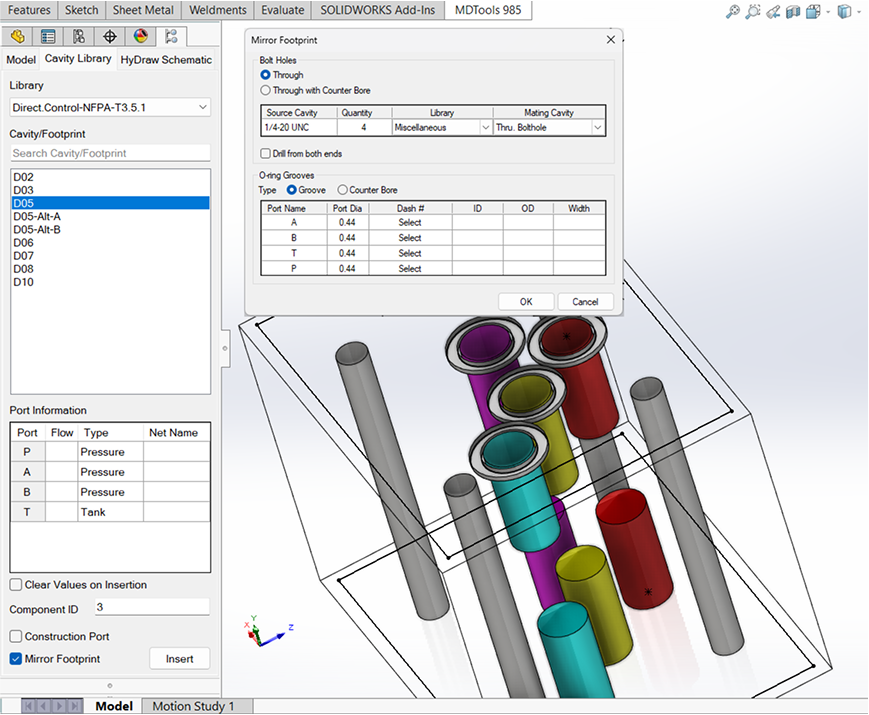Viewport: 869px width, 715px height.
Task: Open the ConfigurationManager panel icon
Action: (x=79, y=37)
